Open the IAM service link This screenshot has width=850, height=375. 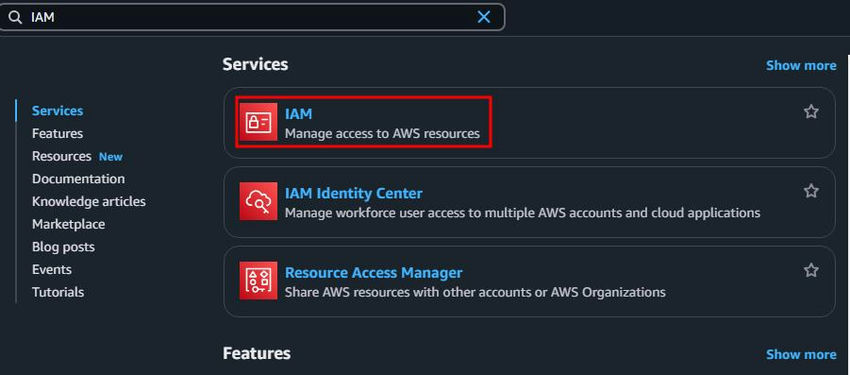click(298, 114)
